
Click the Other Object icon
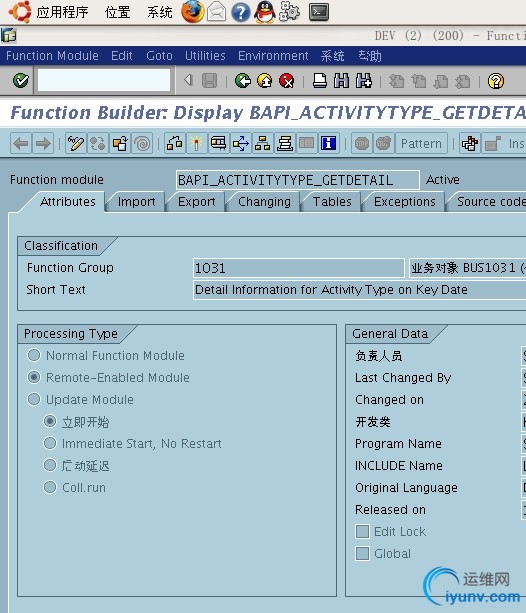tap(120, 143)
